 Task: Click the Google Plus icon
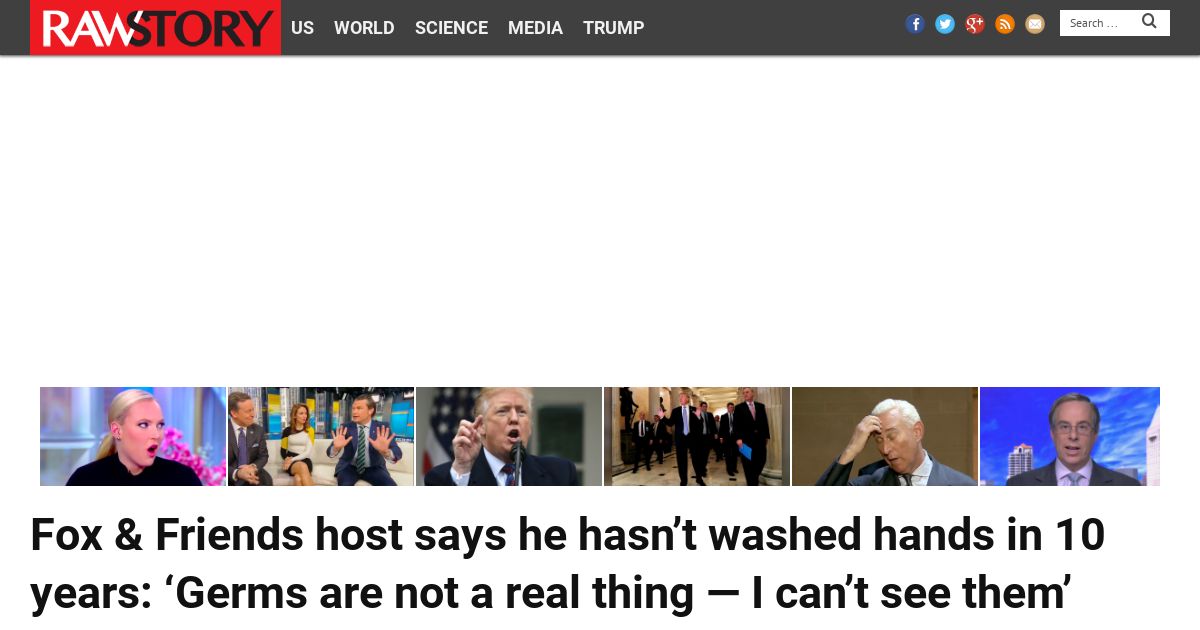(975, 24)
